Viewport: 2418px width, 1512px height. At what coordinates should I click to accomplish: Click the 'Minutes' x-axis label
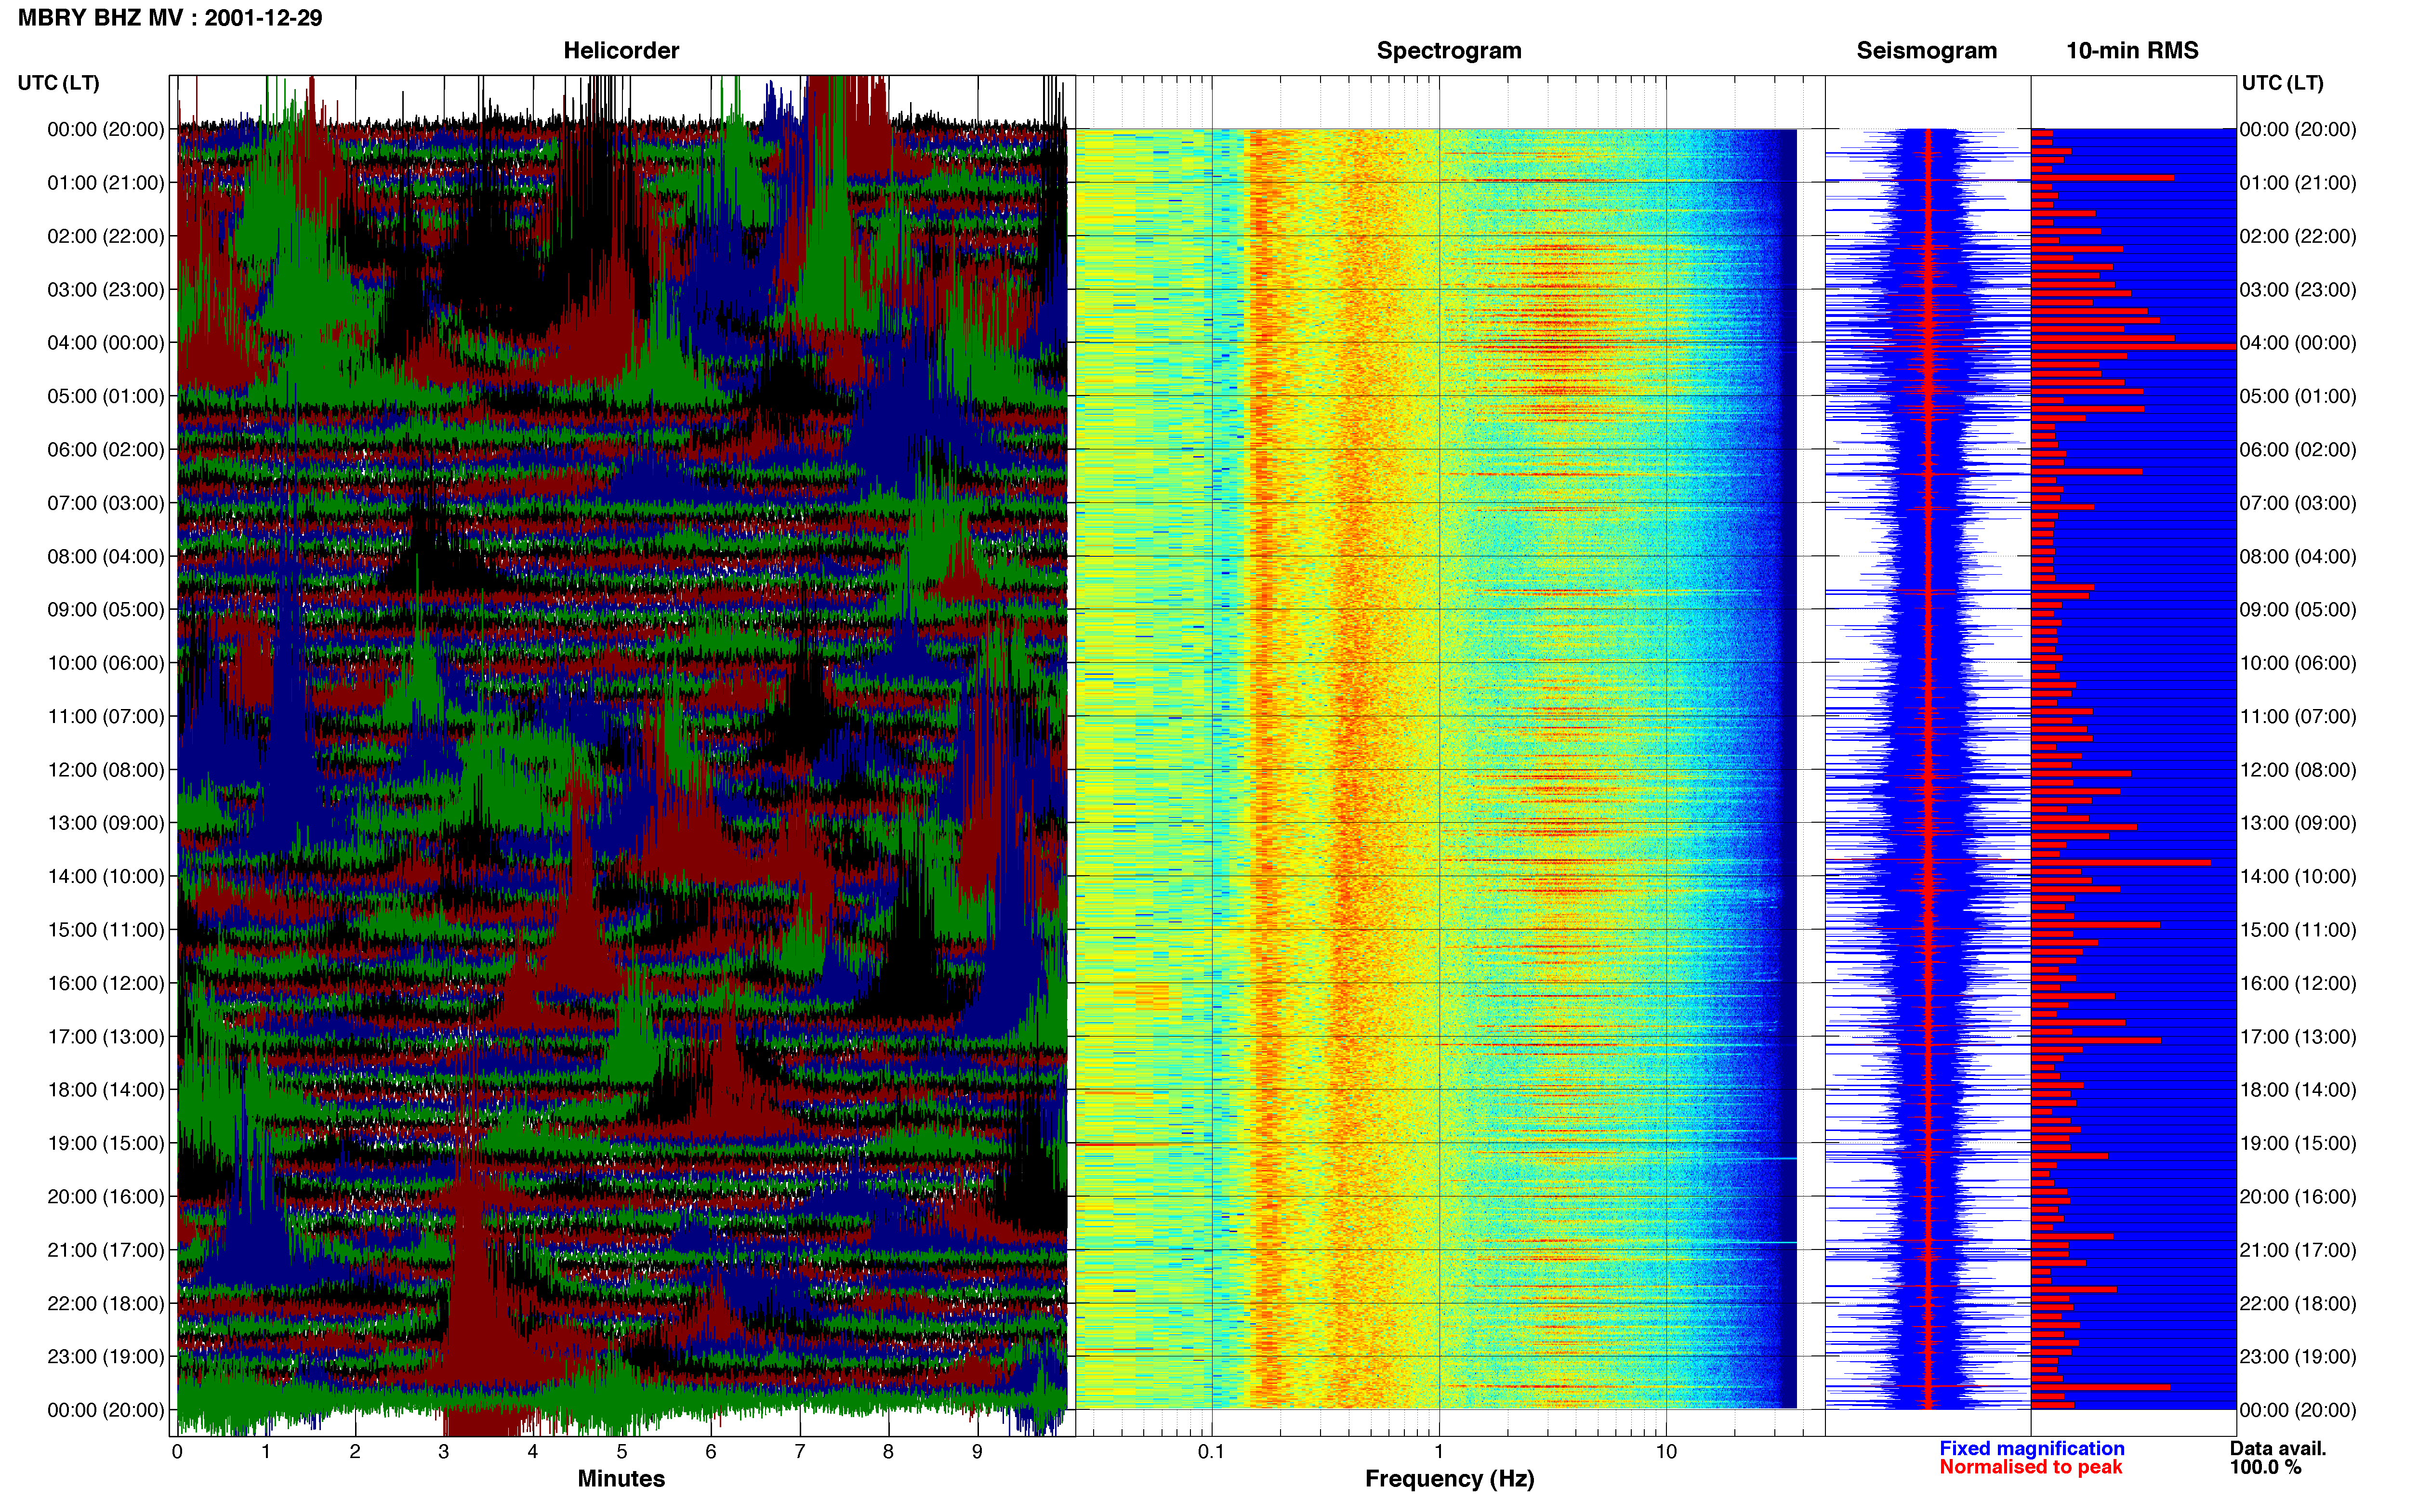click(x=621, y=1478)
